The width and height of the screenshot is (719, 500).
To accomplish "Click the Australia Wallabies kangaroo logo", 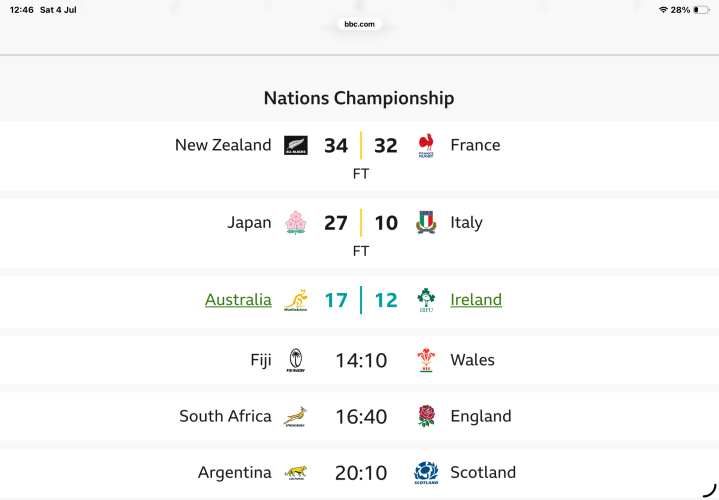I will pos(296,300).
